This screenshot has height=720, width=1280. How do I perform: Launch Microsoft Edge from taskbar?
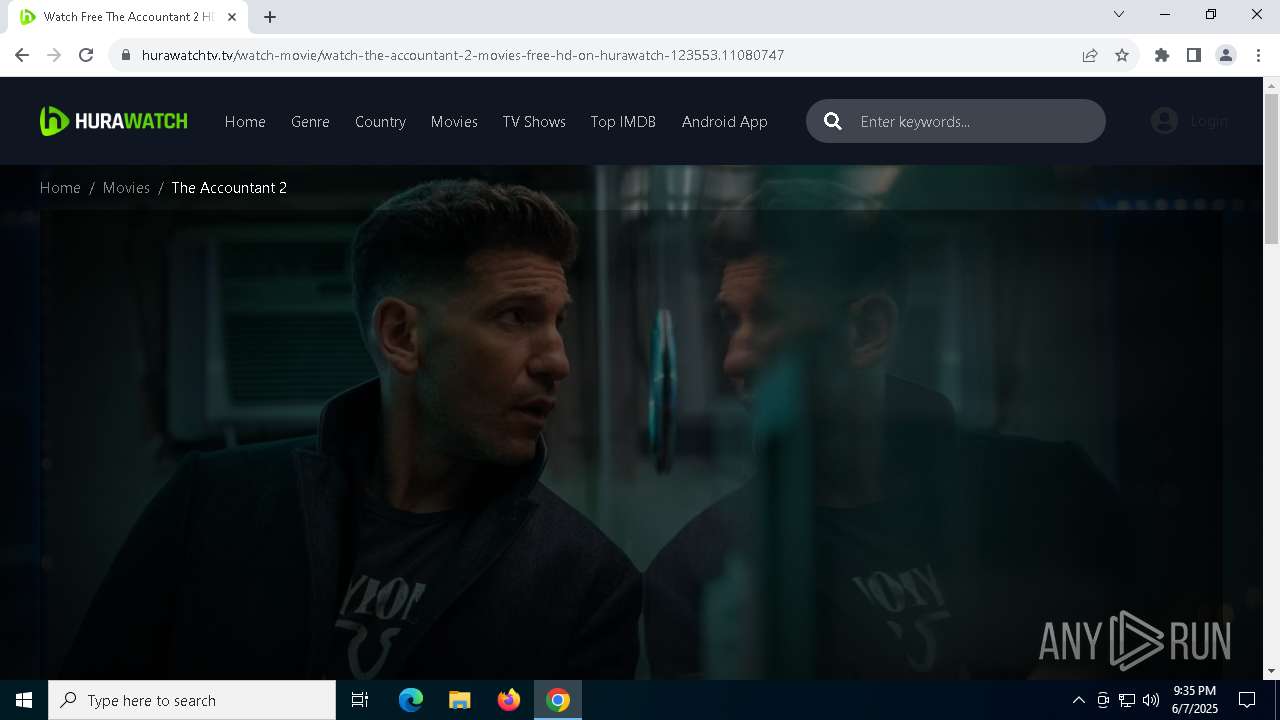(x=411, y=700)
